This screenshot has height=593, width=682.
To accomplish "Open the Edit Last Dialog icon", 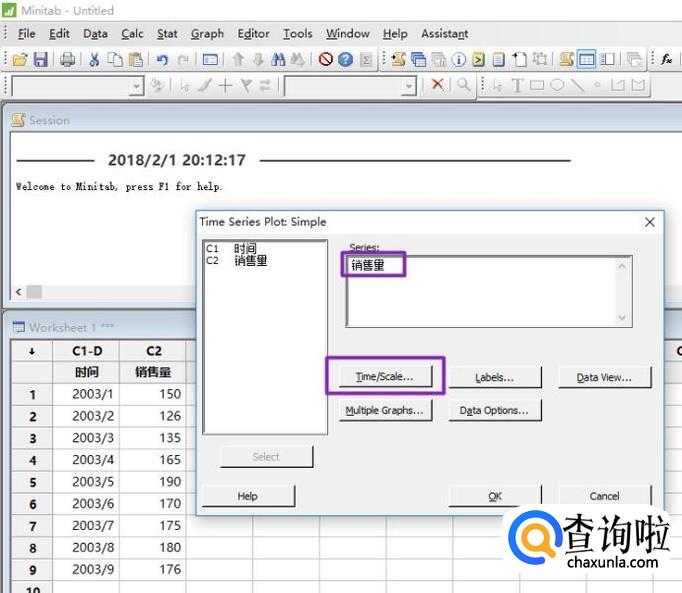I will pos(210,59).
